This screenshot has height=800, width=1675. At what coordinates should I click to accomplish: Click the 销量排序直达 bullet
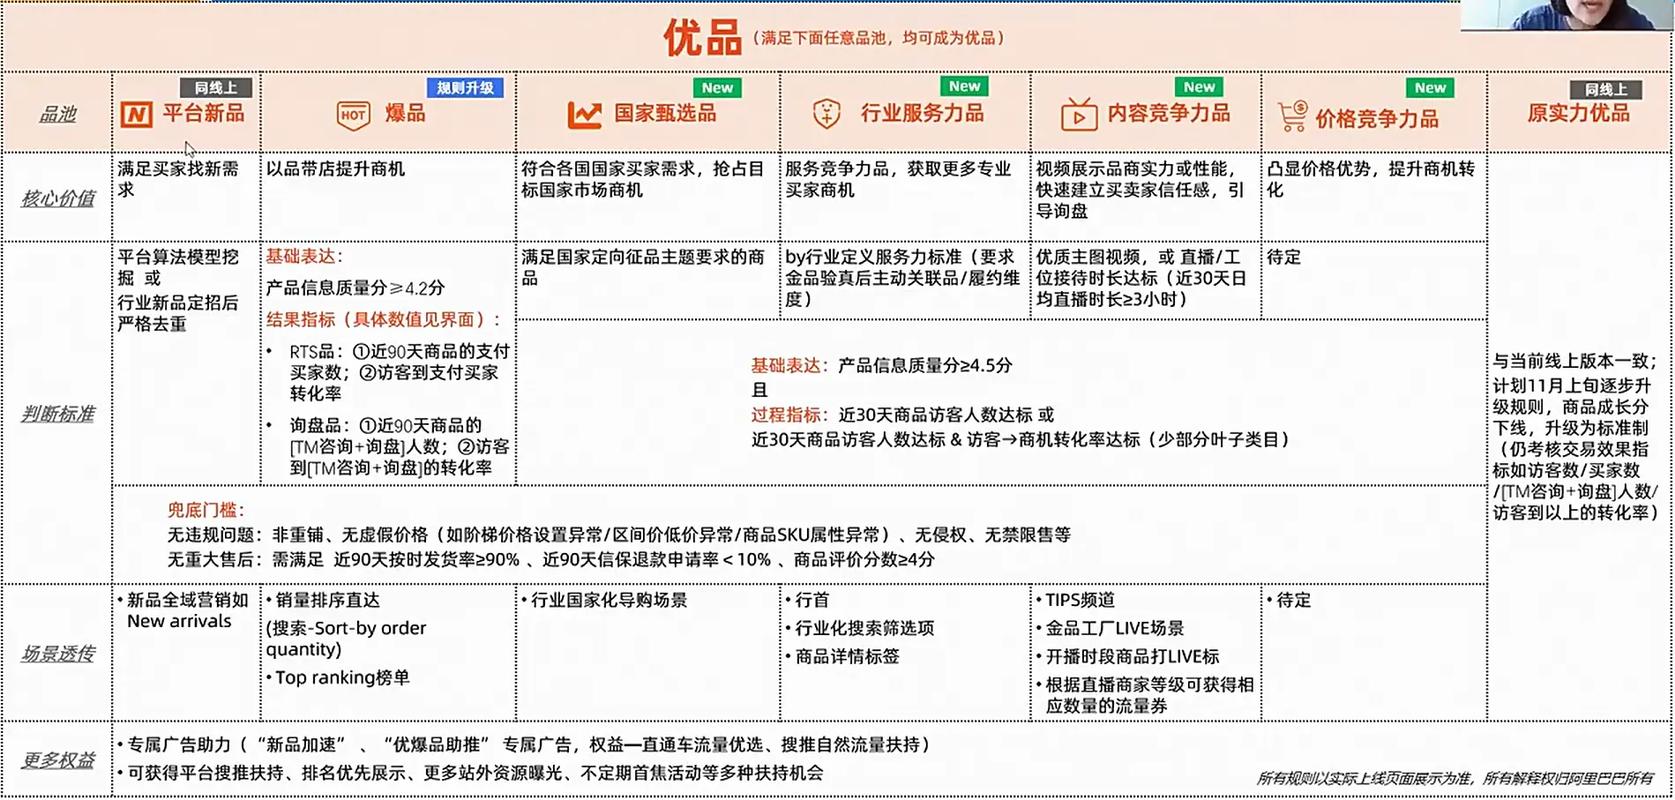tap(323, 600)
